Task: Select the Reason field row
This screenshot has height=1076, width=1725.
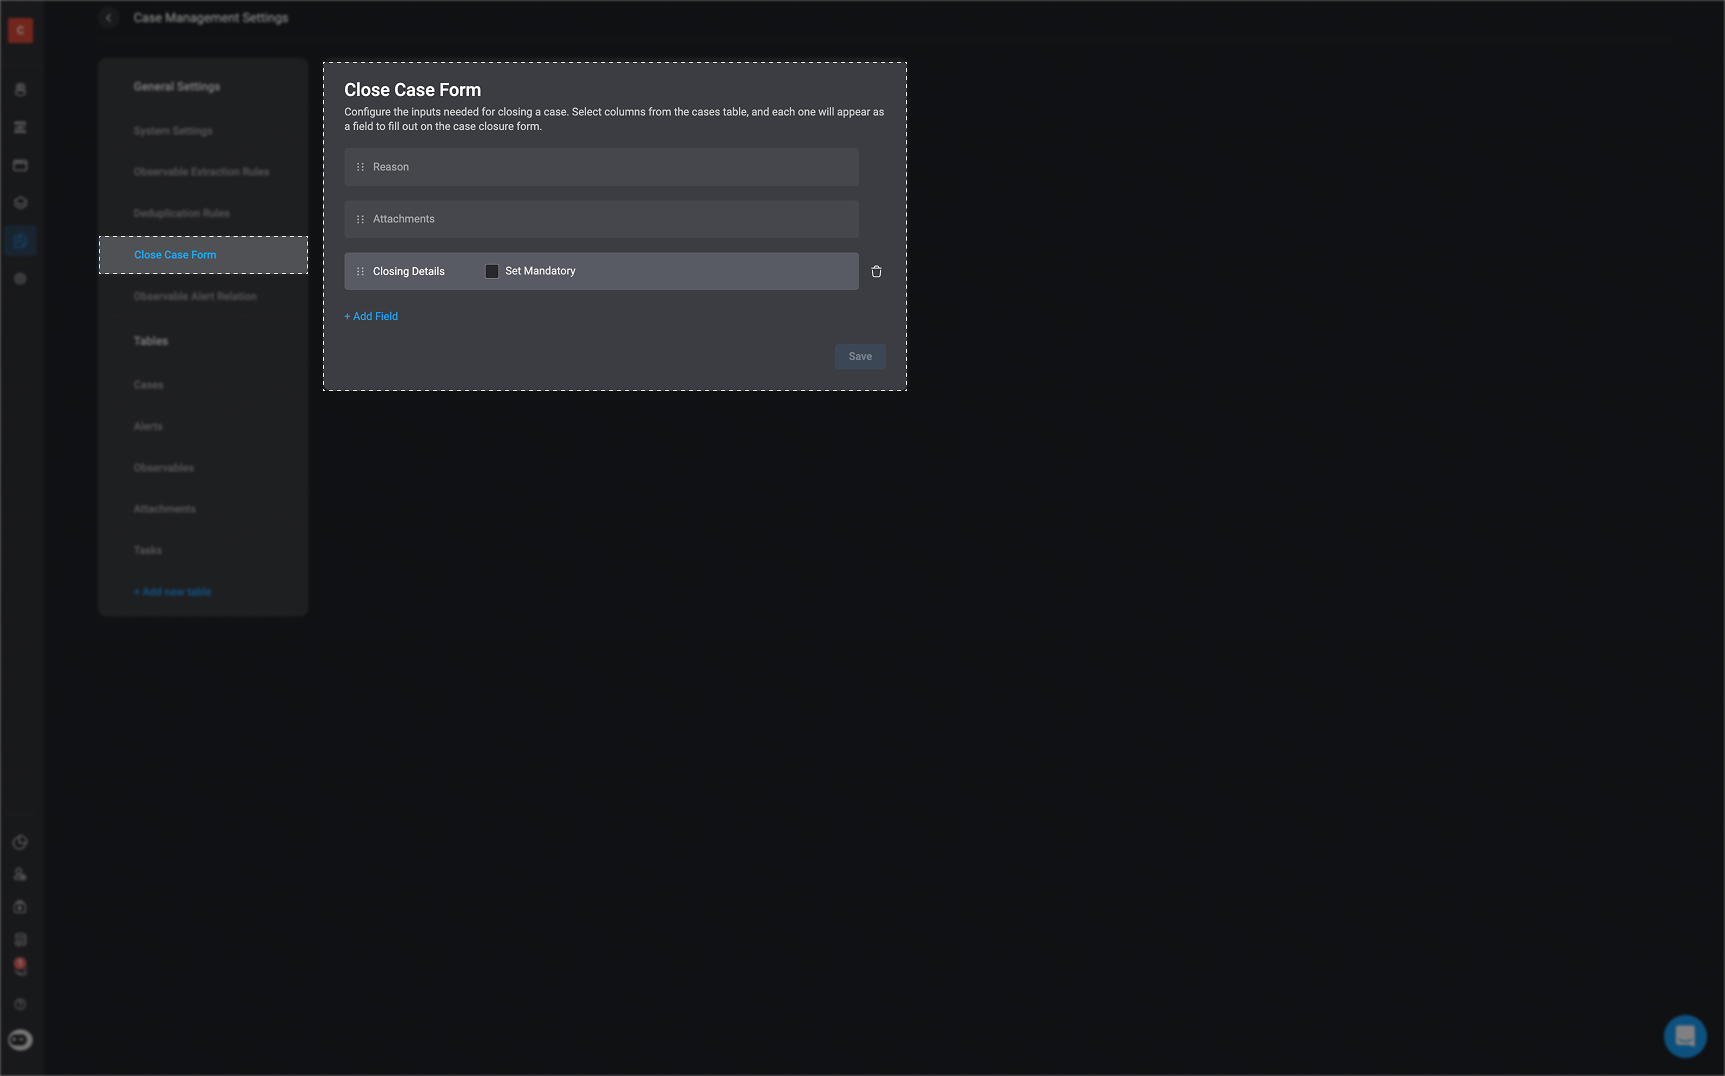Action: tap(601, 167)
